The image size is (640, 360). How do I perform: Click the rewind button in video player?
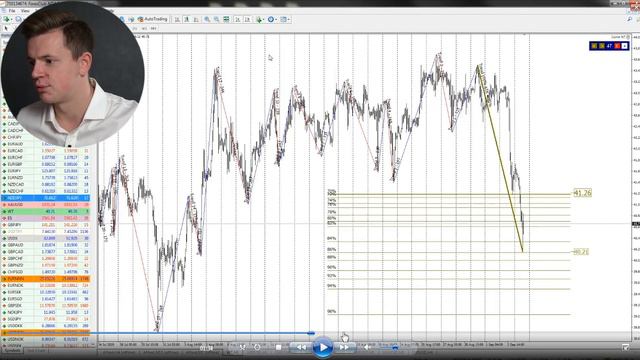pyautogui.click(x=301, y=347)
